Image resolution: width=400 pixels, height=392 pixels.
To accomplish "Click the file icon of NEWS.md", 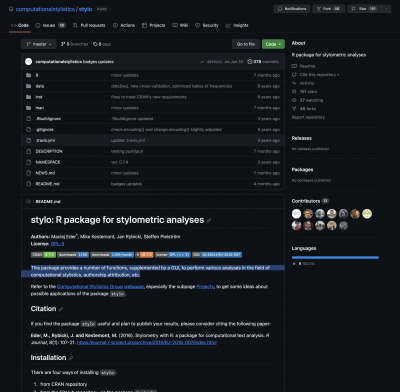I will [x=29, y=173].
